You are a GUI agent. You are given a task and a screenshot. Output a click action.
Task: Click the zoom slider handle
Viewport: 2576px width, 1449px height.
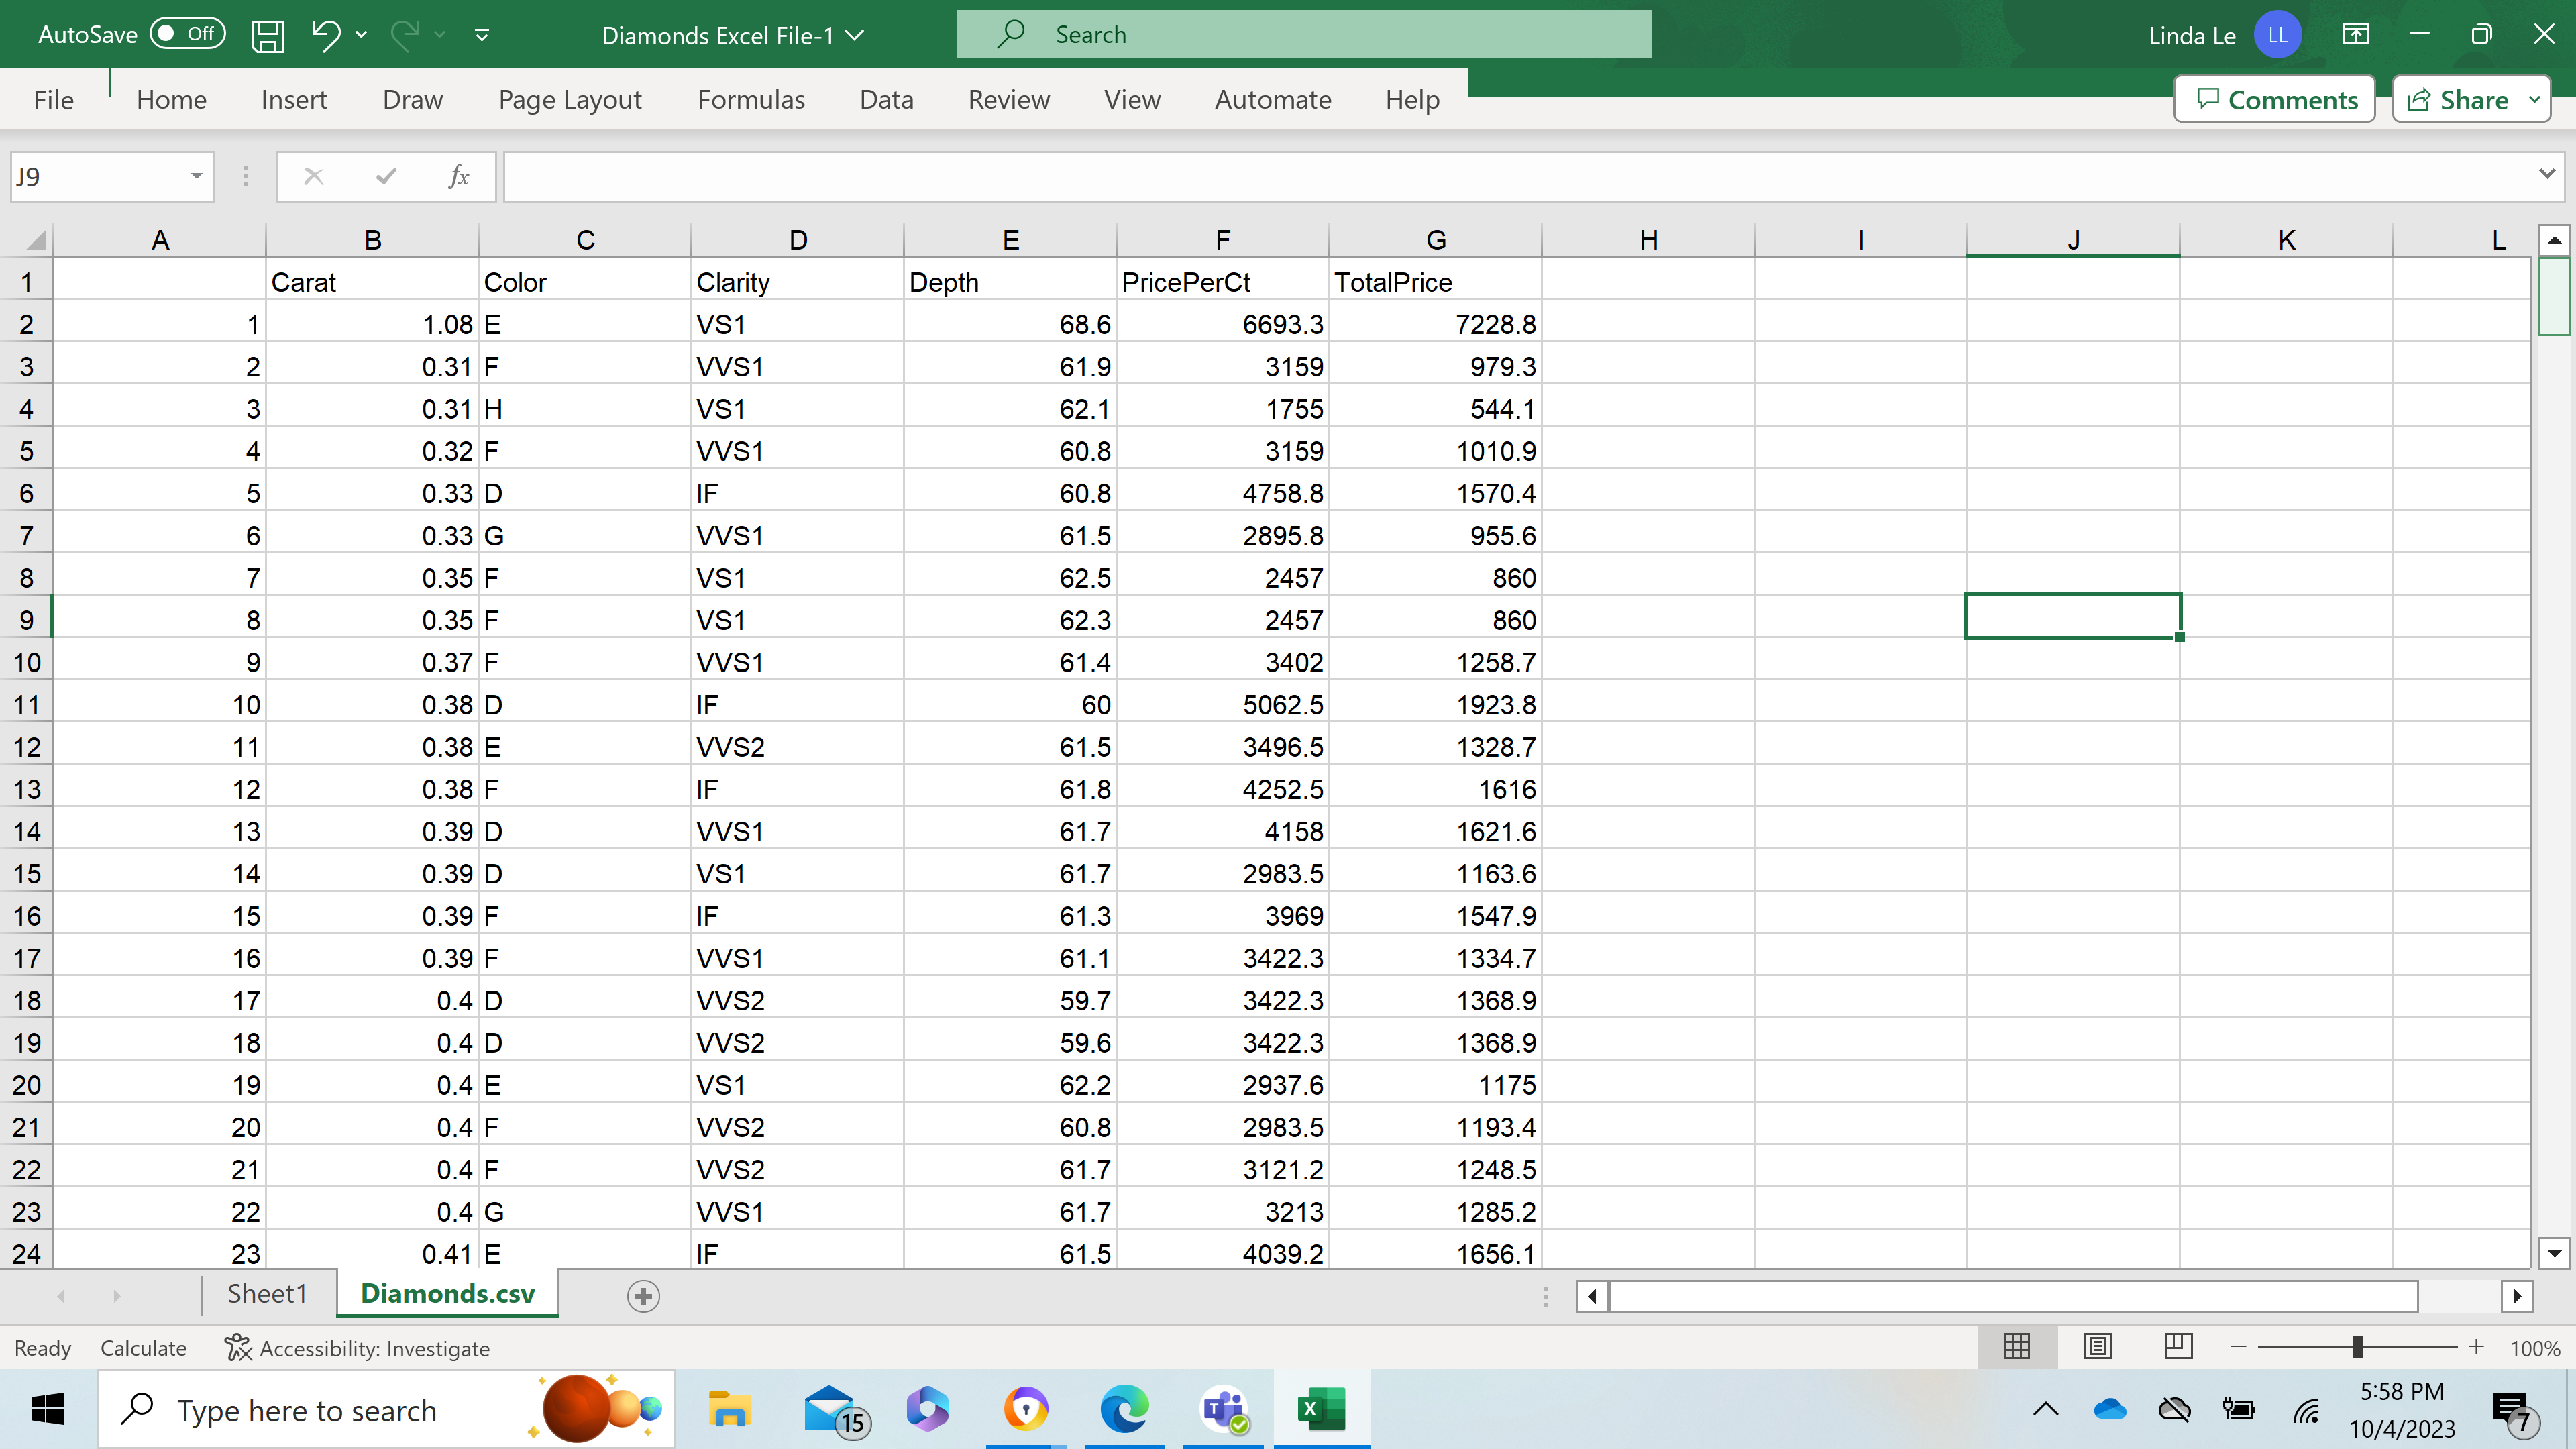click(x=2357, y=1347)
